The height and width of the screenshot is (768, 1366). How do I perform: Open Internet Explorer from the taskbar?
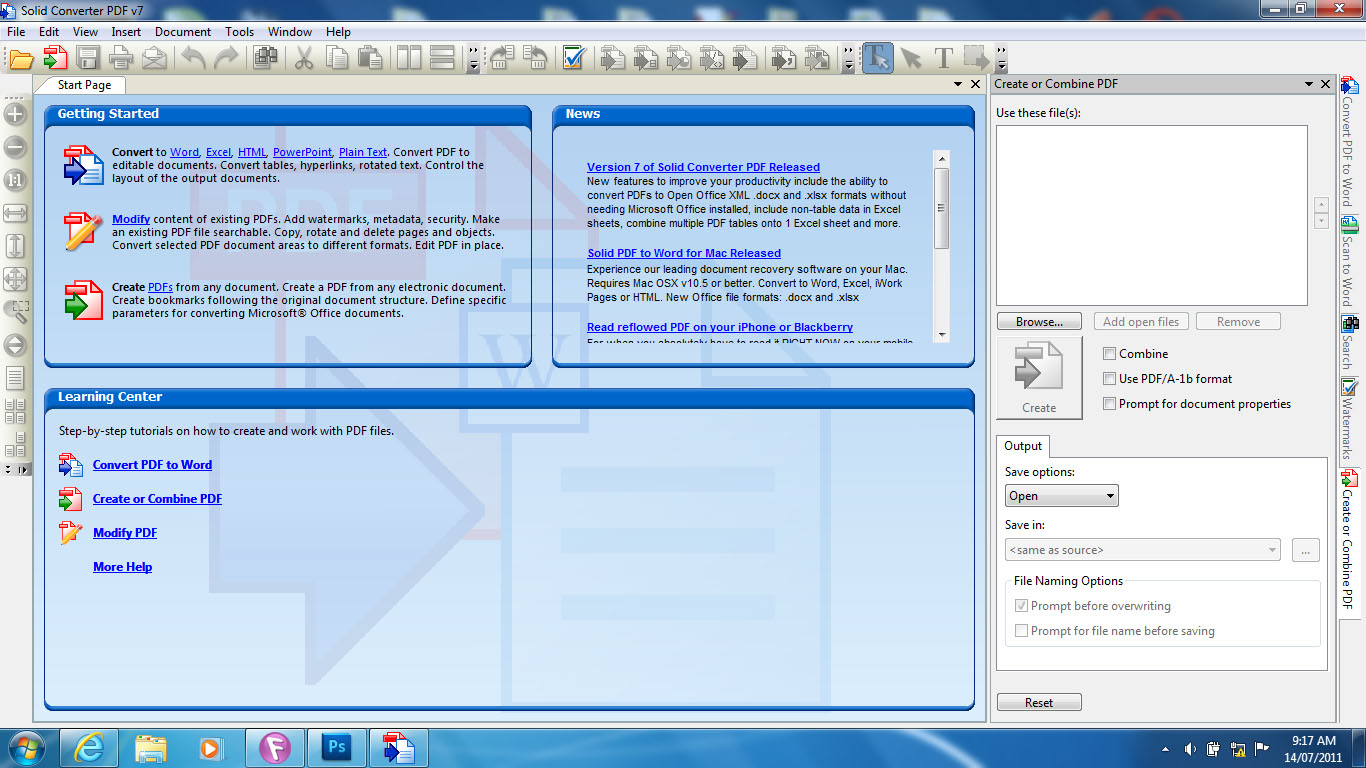click(90, 747)
